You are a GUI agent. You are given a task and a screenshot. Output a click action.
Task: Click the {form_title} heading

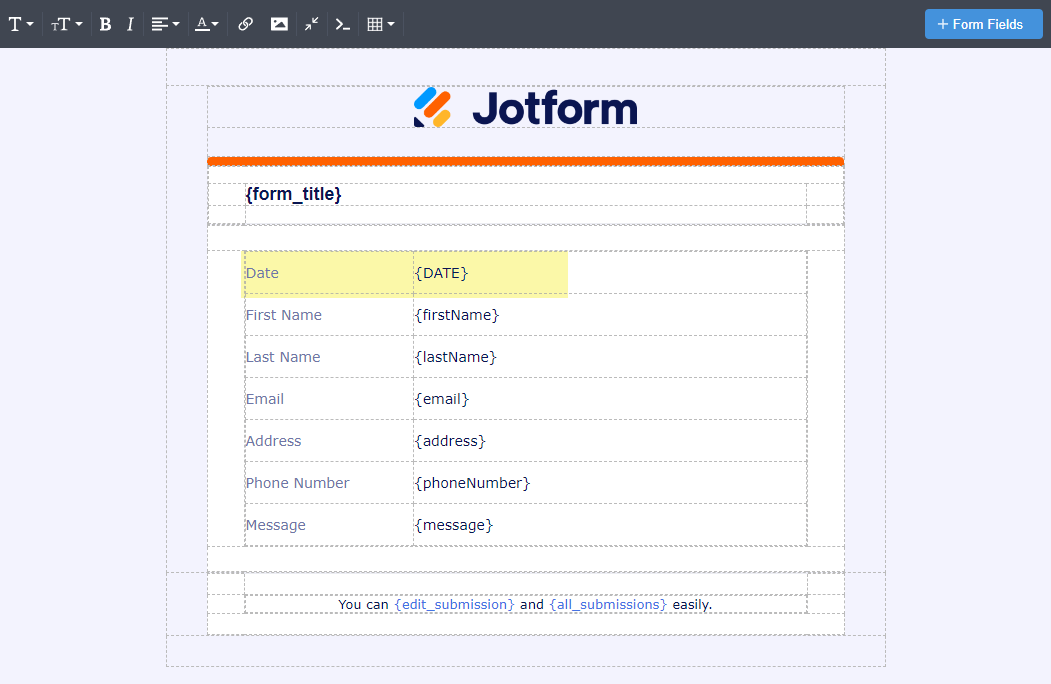click(294, 194)
